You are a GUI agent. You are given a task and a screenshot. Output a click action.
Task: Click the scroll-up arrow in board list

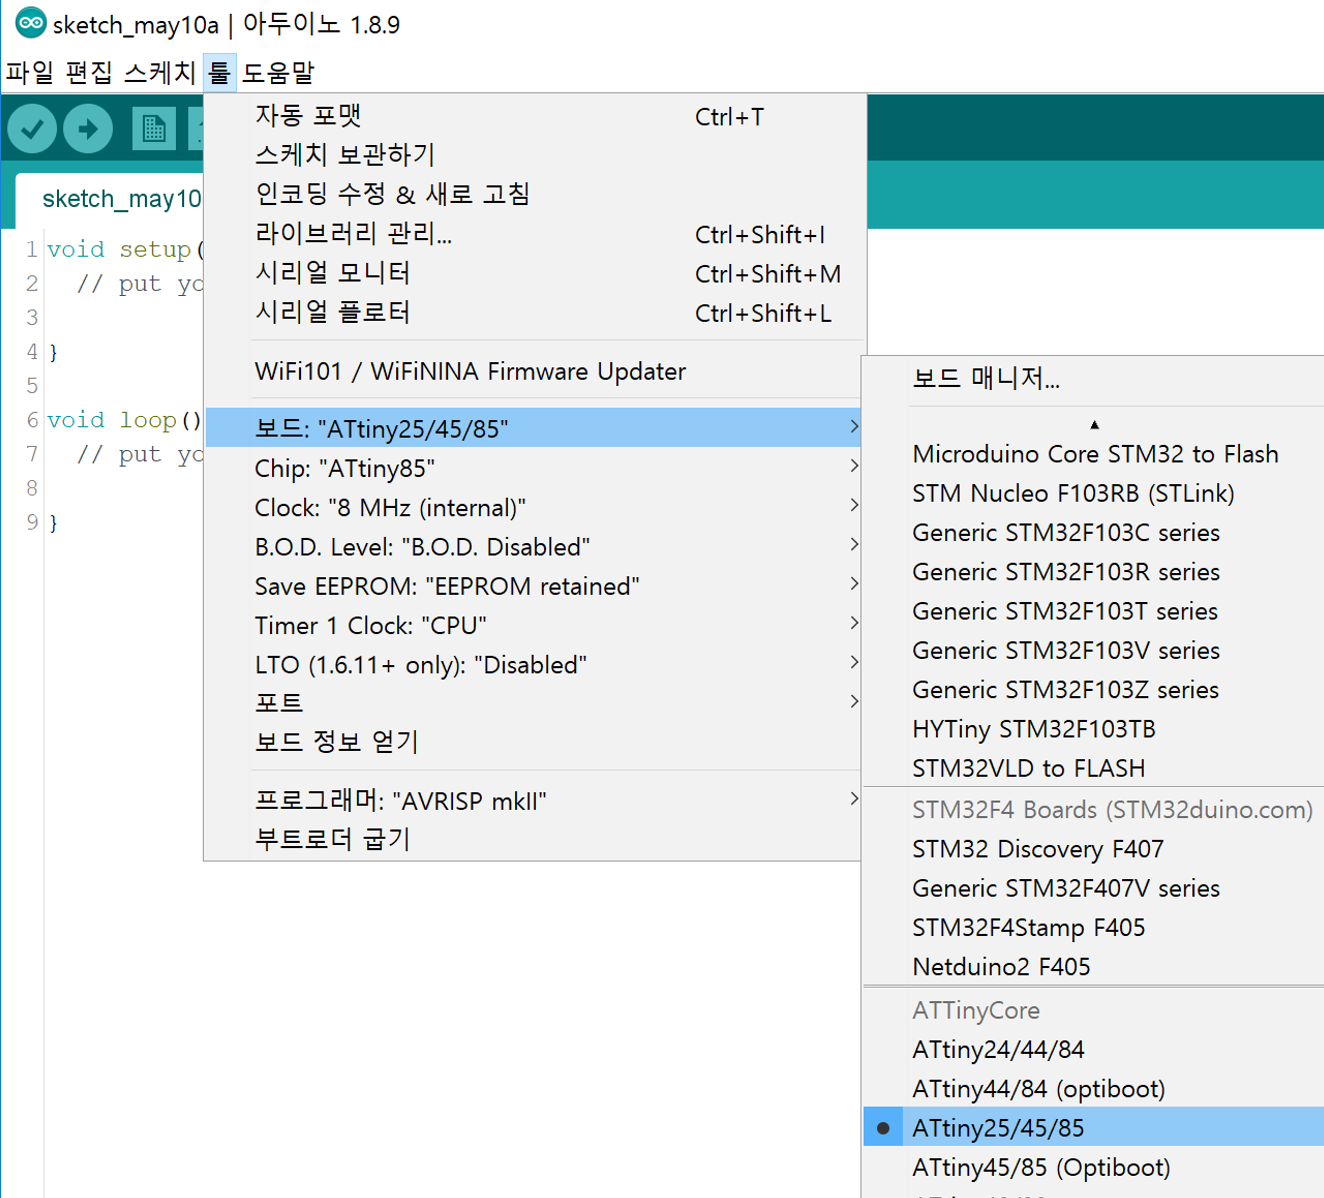click(1094, 425)
